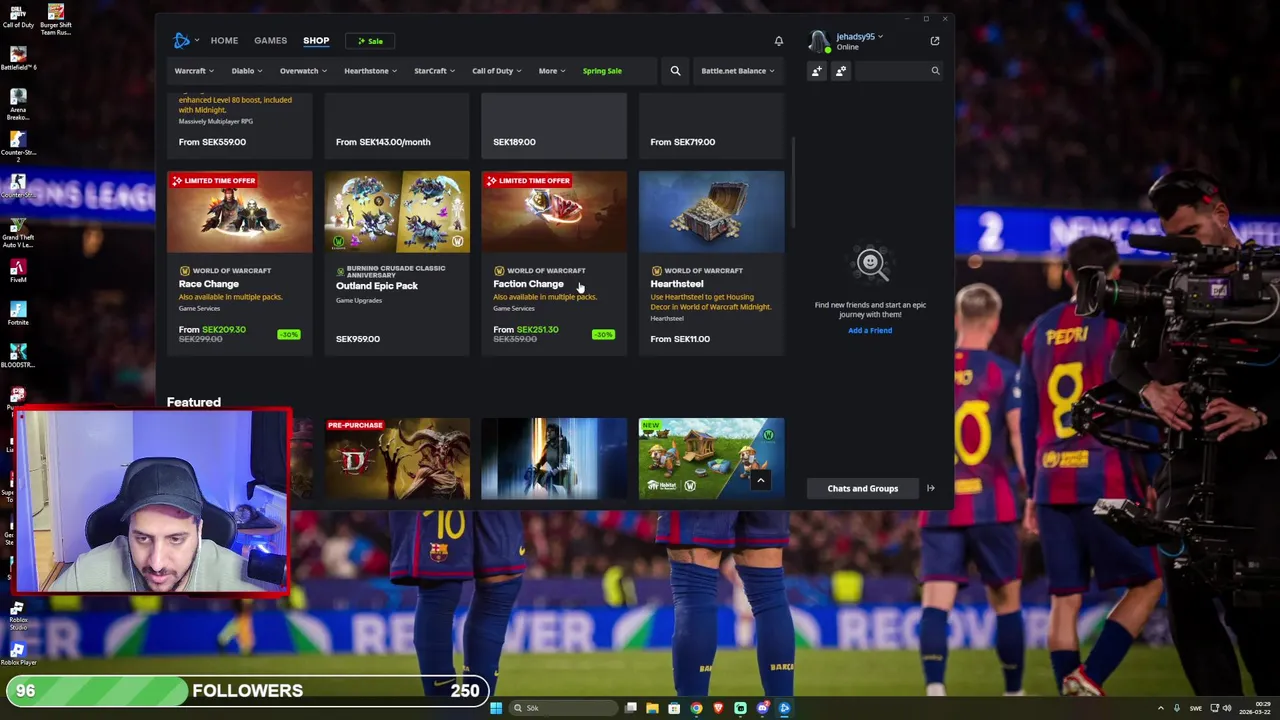Open the Faction Change product

point(554,263)
